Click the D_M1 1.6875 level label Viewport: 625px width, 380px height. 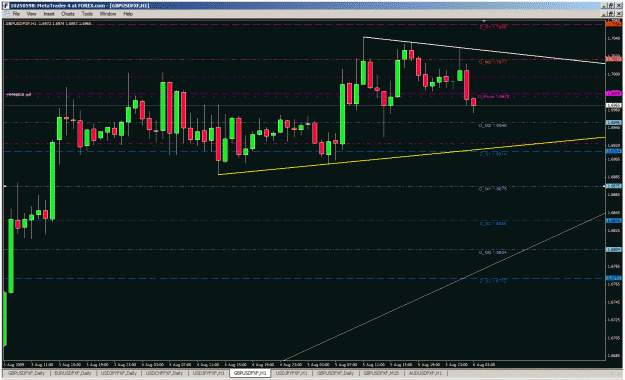[x=493, y=189]
